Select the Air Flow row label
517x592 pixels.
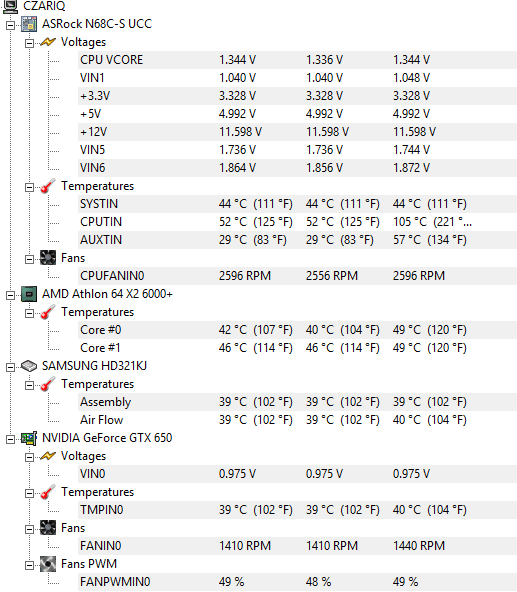pos(102,420)
